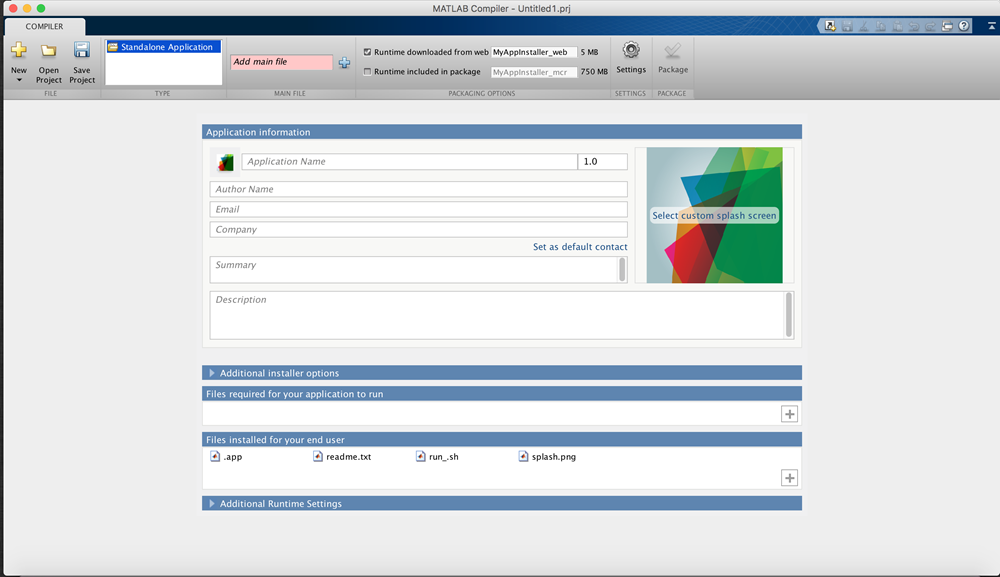Viewport: 1000px width, 577px height.
Task: Click the Application information header
Action: 502,132
